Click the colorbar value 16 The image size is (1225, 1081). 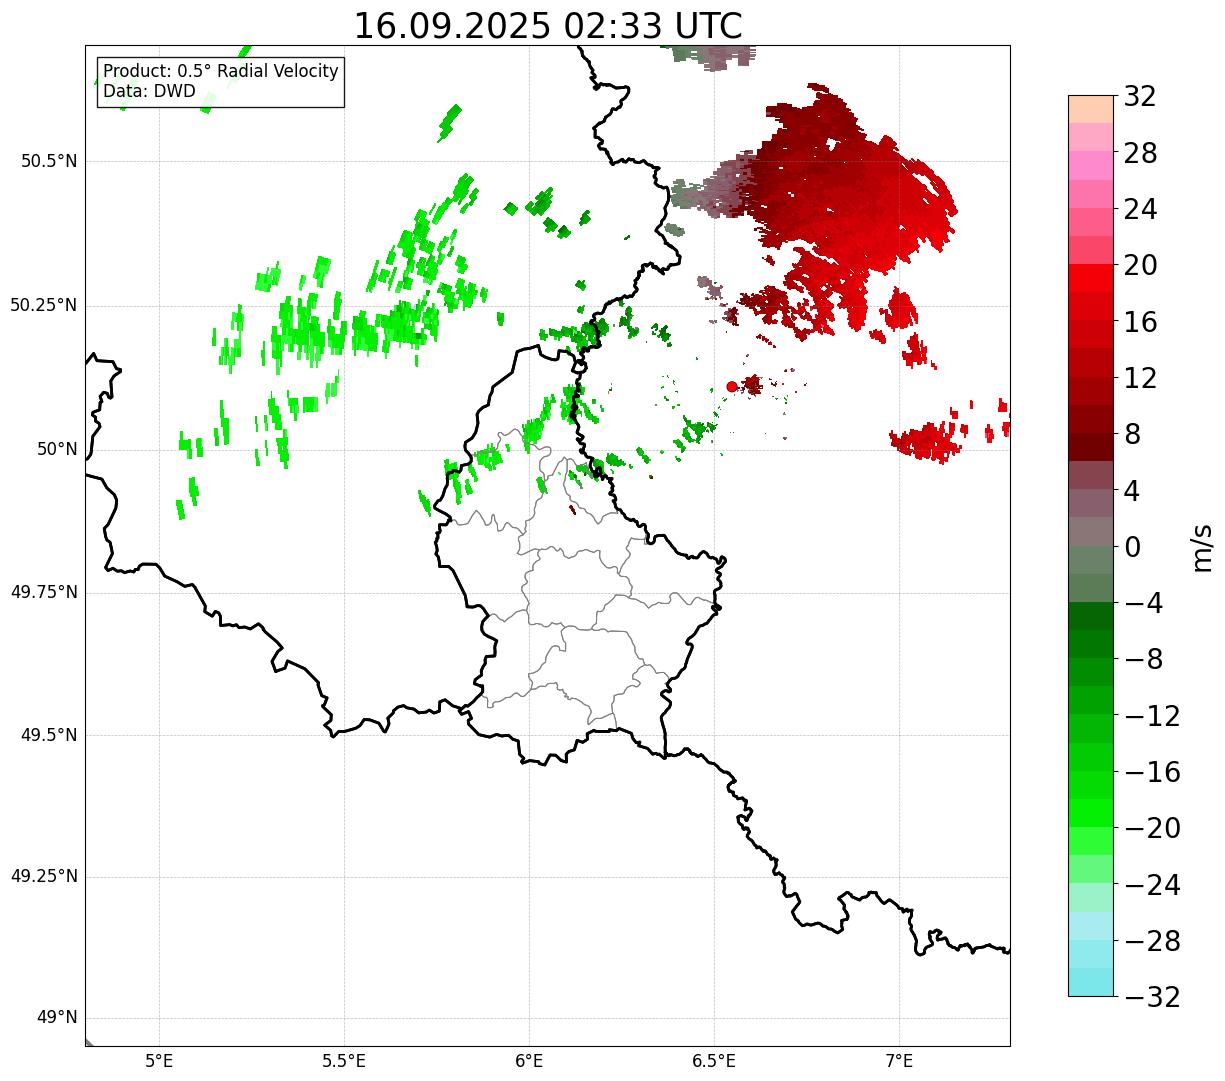click(x=1140, y=322)
